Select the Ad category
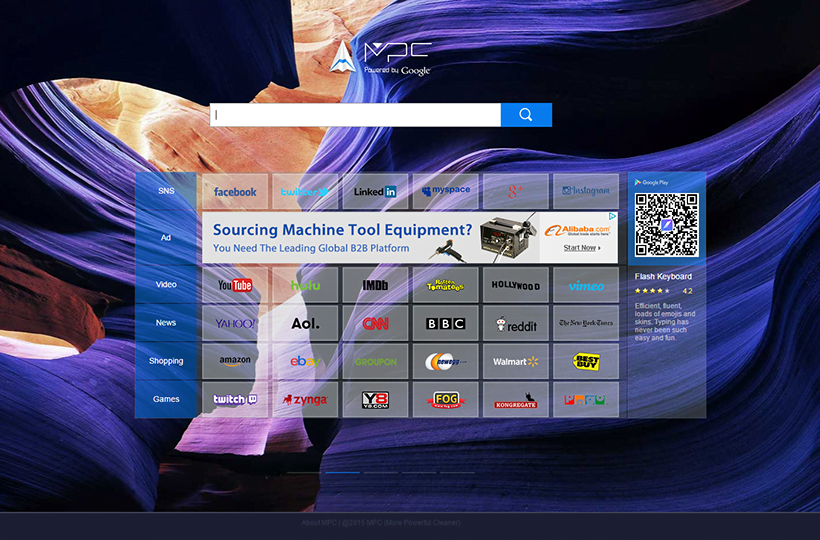Screen dimensions: 820x540 [x=166, y=238]
